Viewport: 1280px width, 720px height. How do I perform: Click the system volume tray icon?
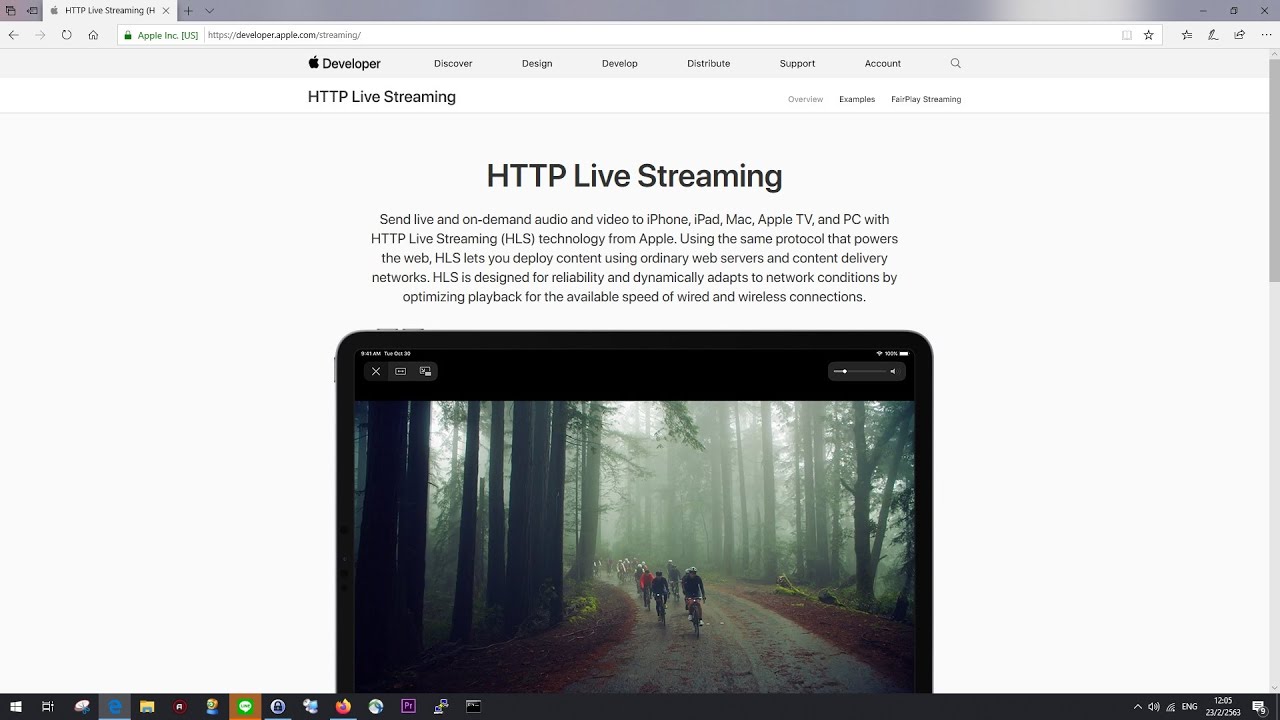coord(1153,707)
